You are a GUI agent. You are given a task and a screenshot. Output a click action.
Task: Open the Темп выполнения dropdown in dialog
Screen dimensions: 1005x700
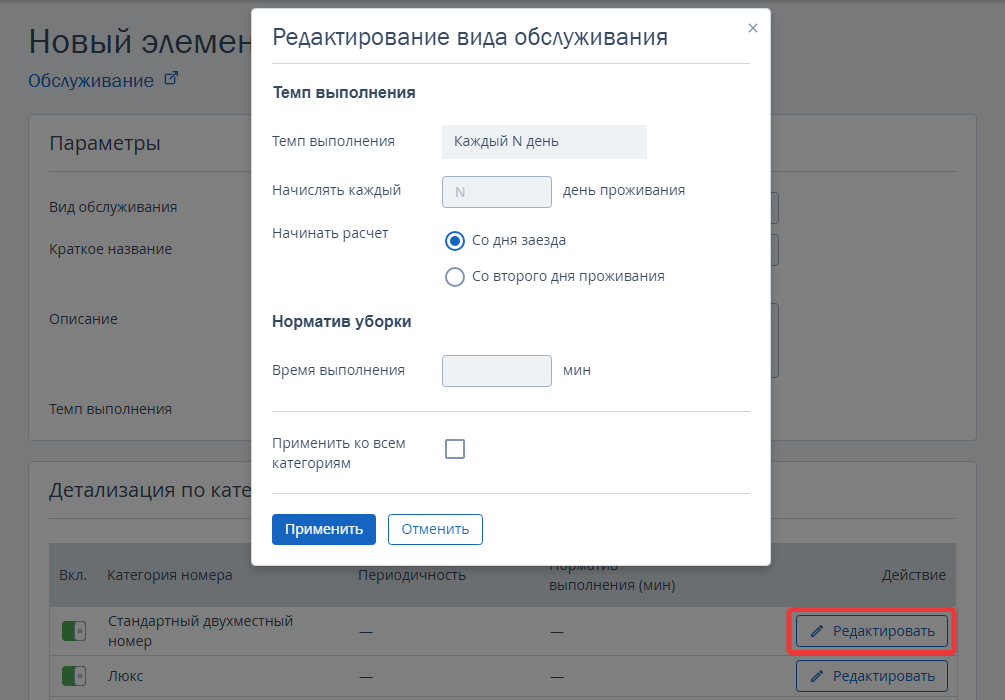544,142
